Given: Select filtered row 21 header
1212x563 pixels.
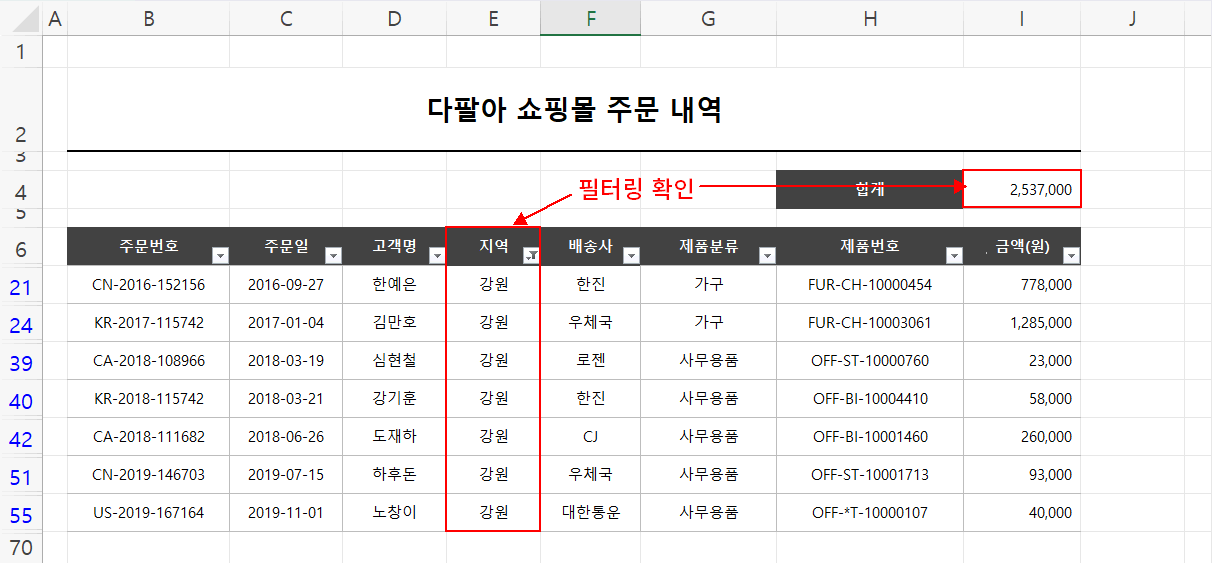Looking at the screenshot, I should 21,285.
